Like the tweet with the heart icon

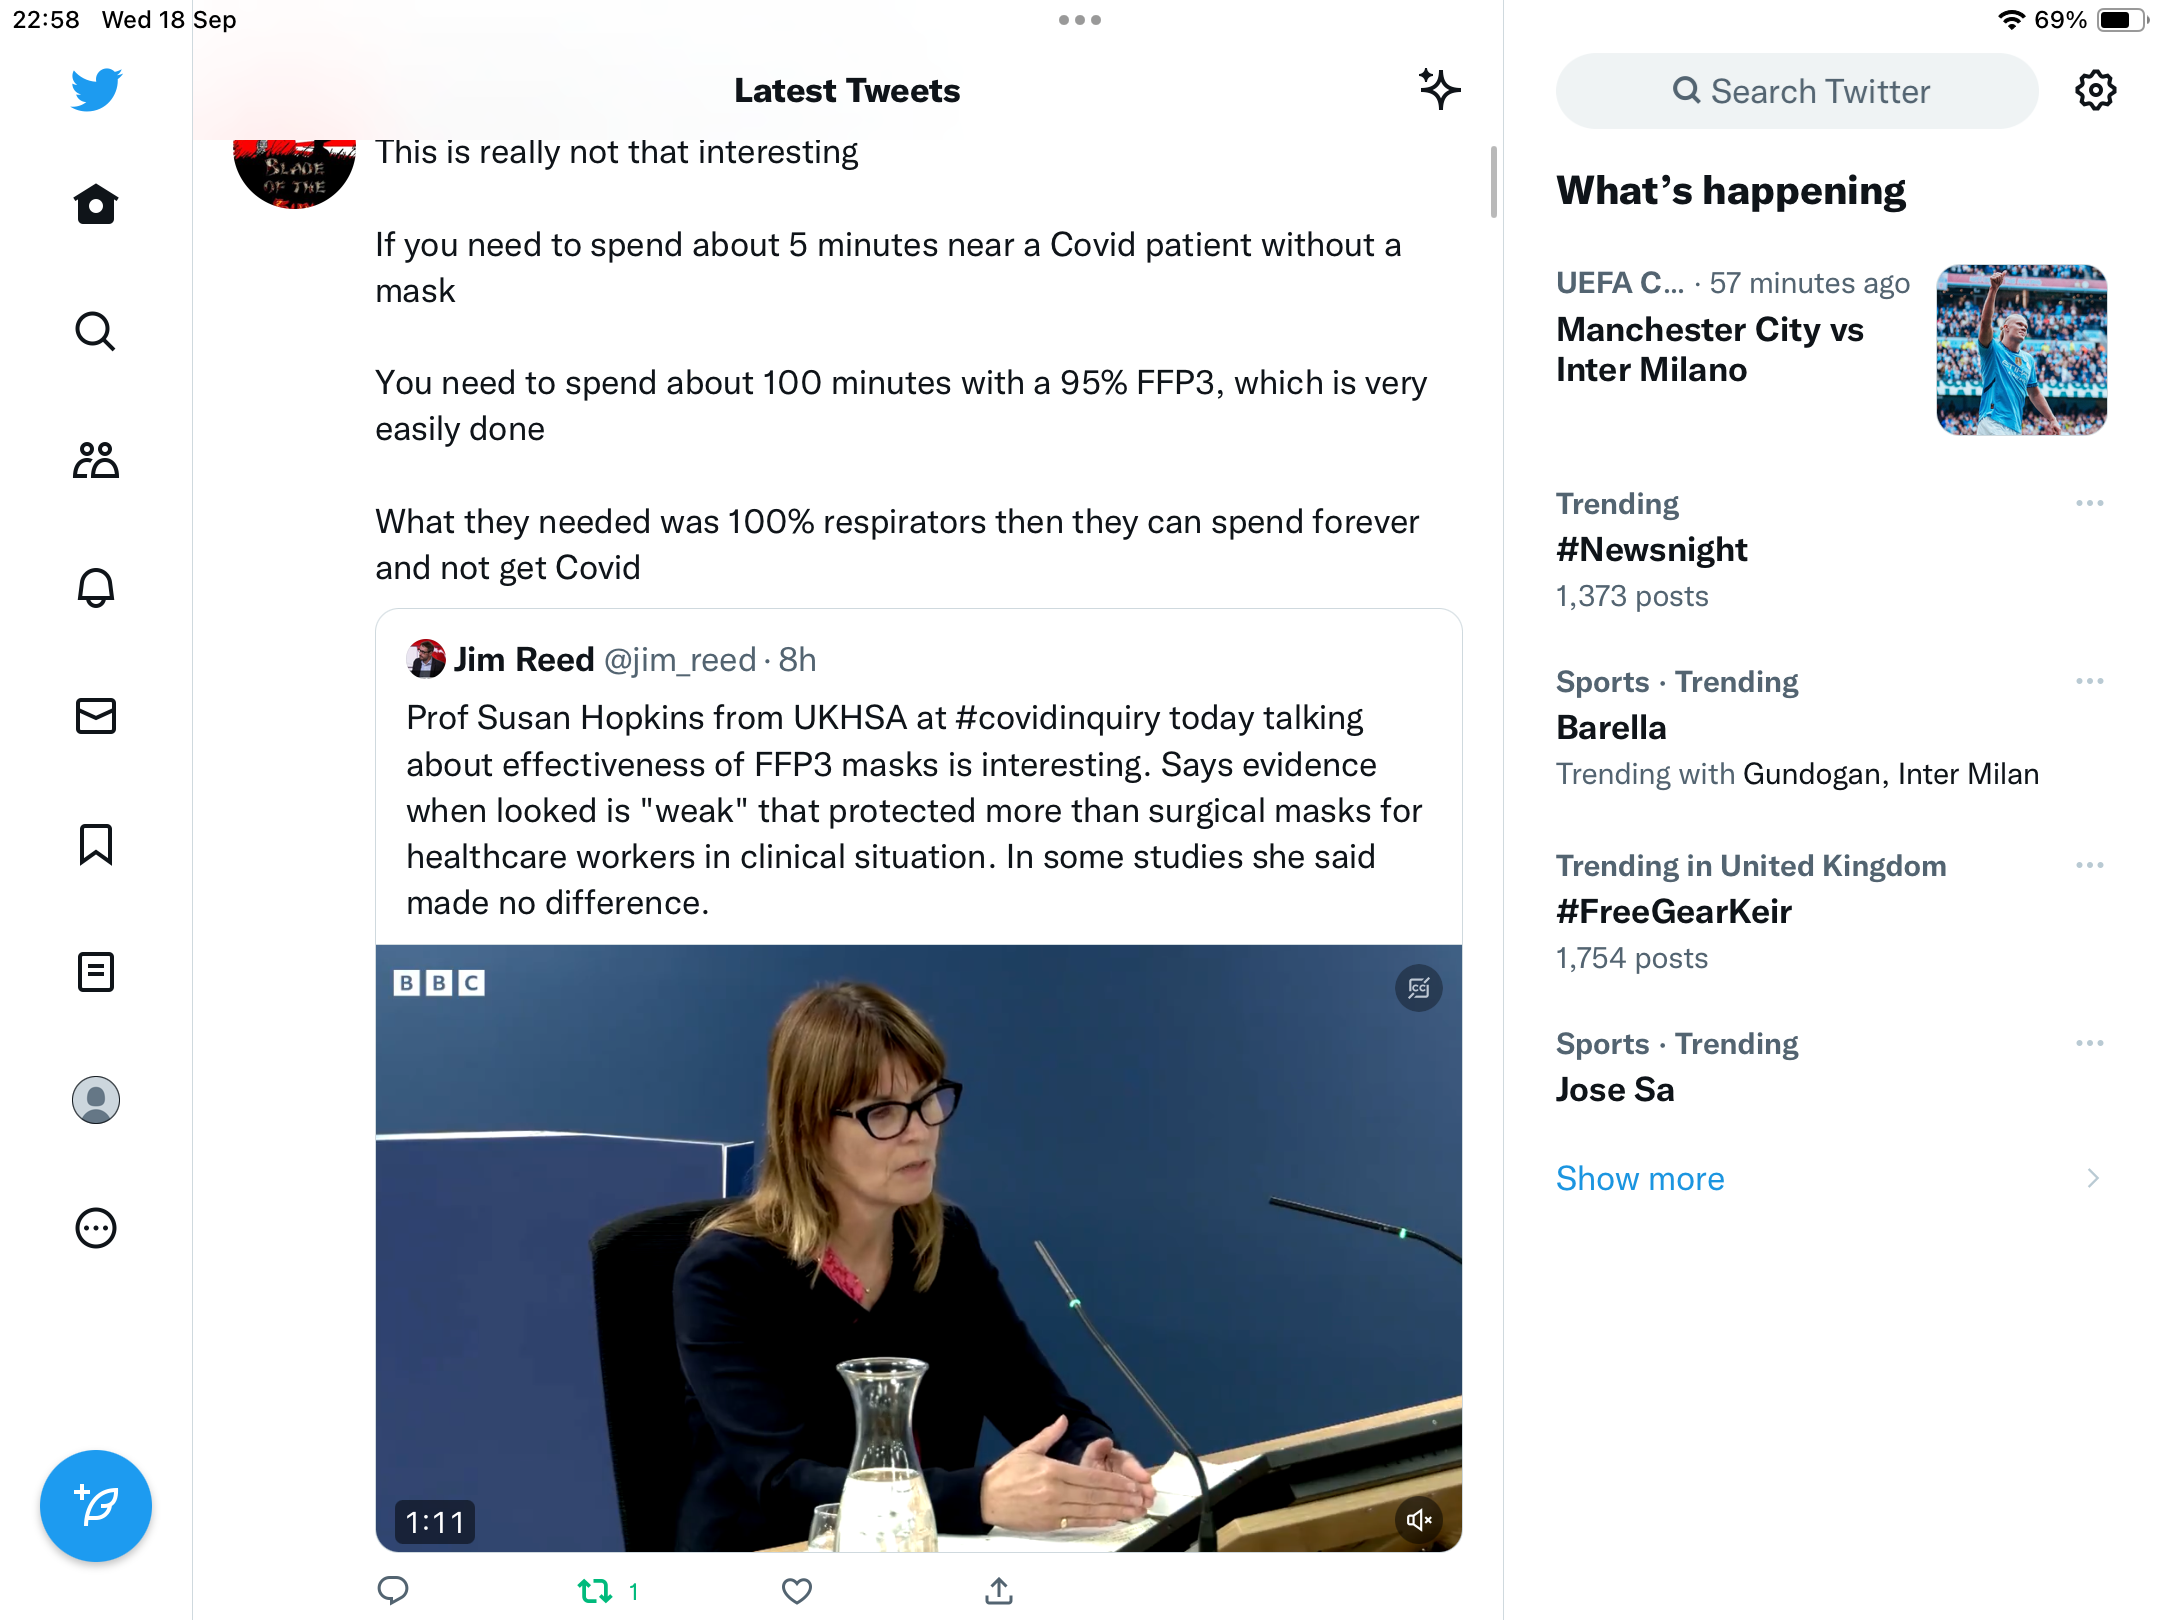[x=797, y=1591]
